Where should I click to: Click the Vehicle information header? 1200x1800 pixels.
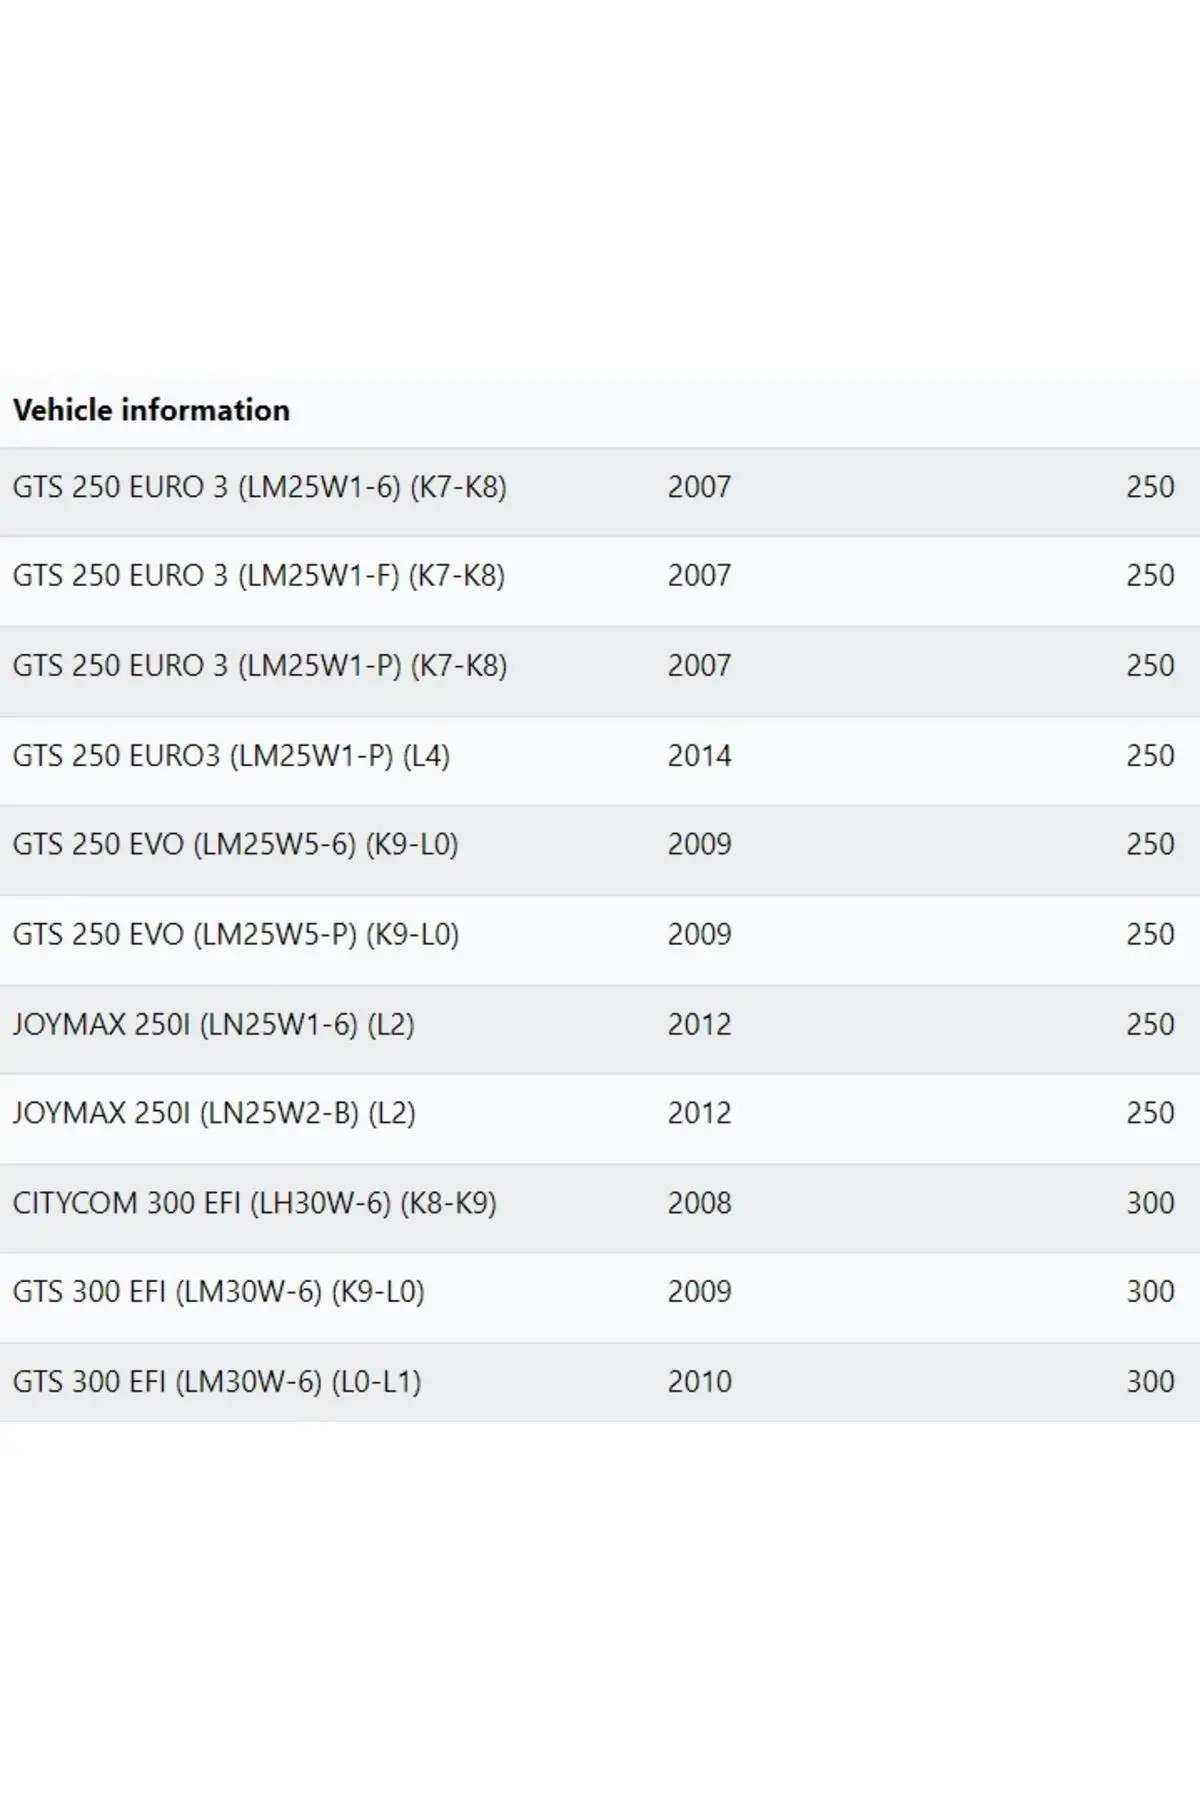pos(151,410)
